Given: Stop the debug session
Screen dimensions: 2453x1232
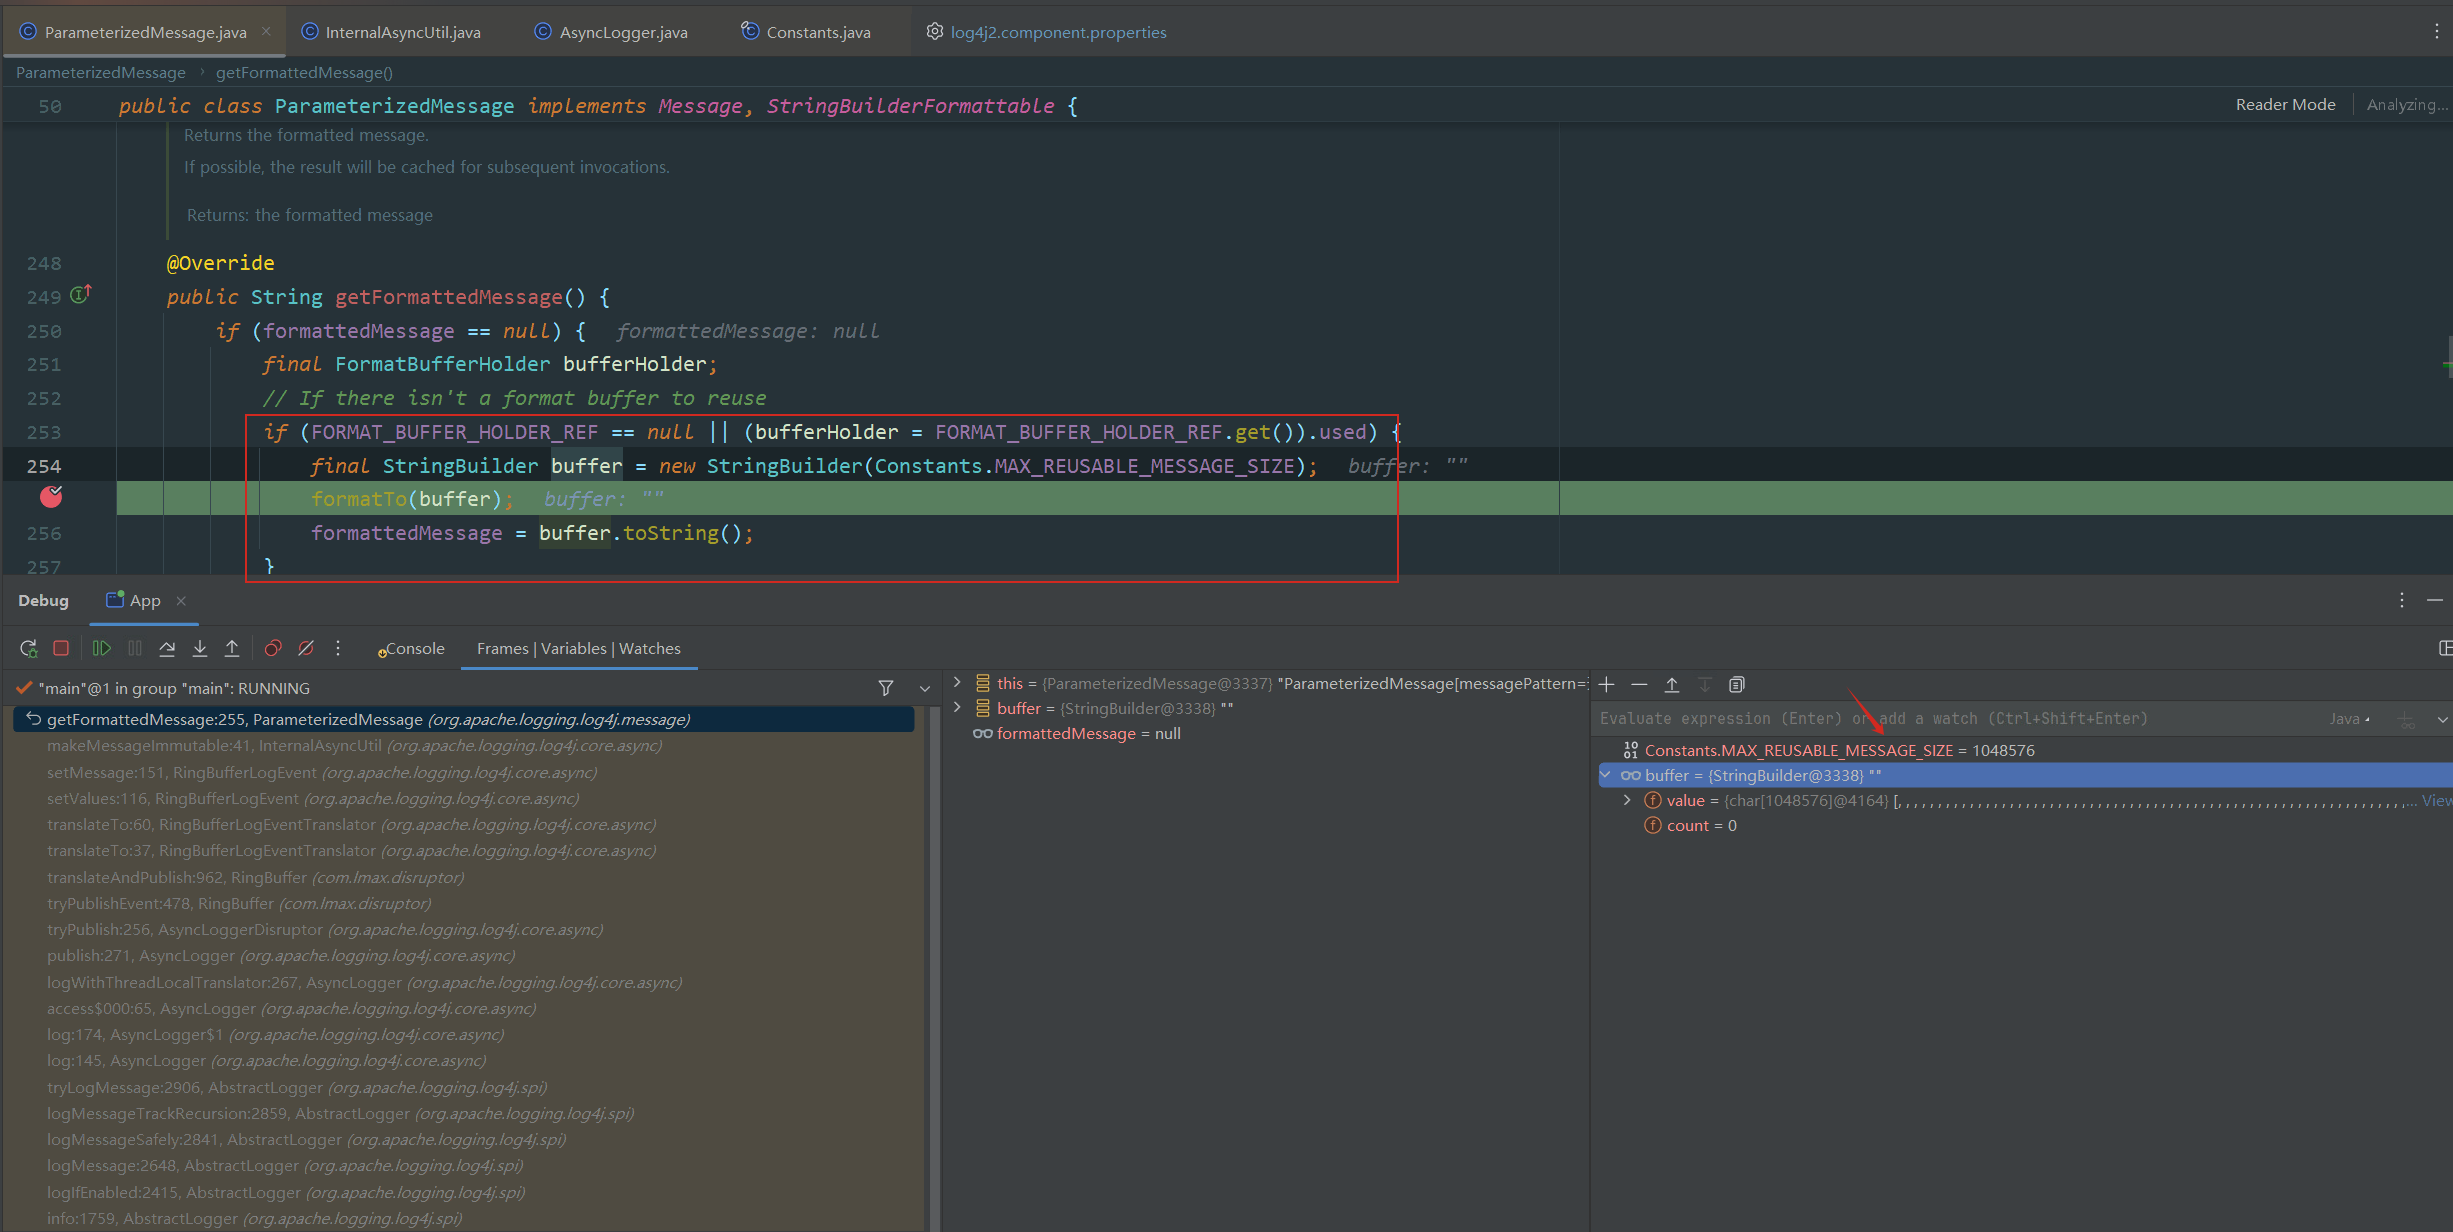Looking at the screenshot, I should (x=61, y=648).
